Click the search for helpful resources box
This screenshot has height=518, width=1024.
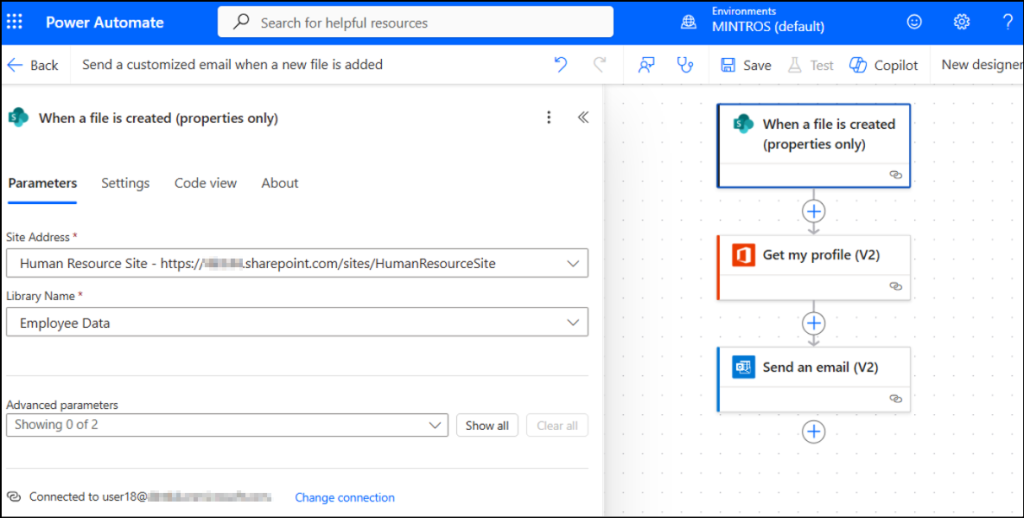coord(415,22)
